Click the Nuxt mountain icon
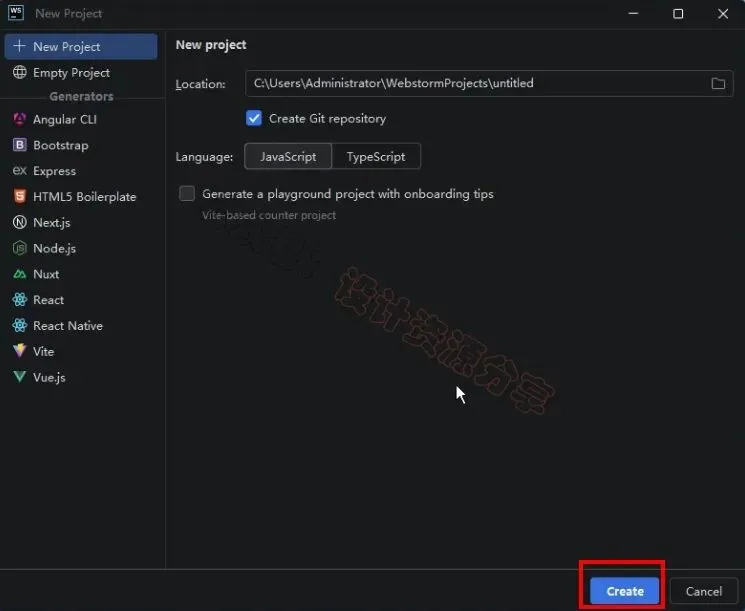Image resolution: width=745 pixels, height=611 pixels. coord(19,274)
